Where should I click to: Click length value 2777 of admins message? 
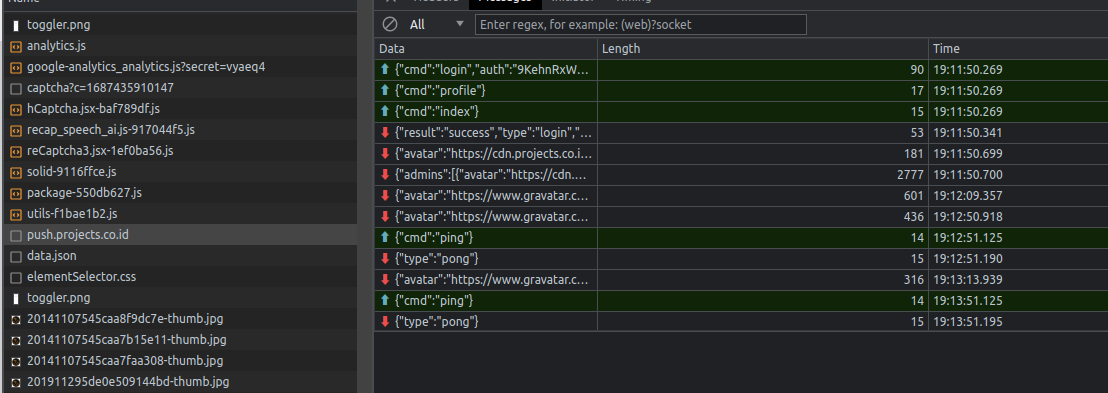[910, 175]
